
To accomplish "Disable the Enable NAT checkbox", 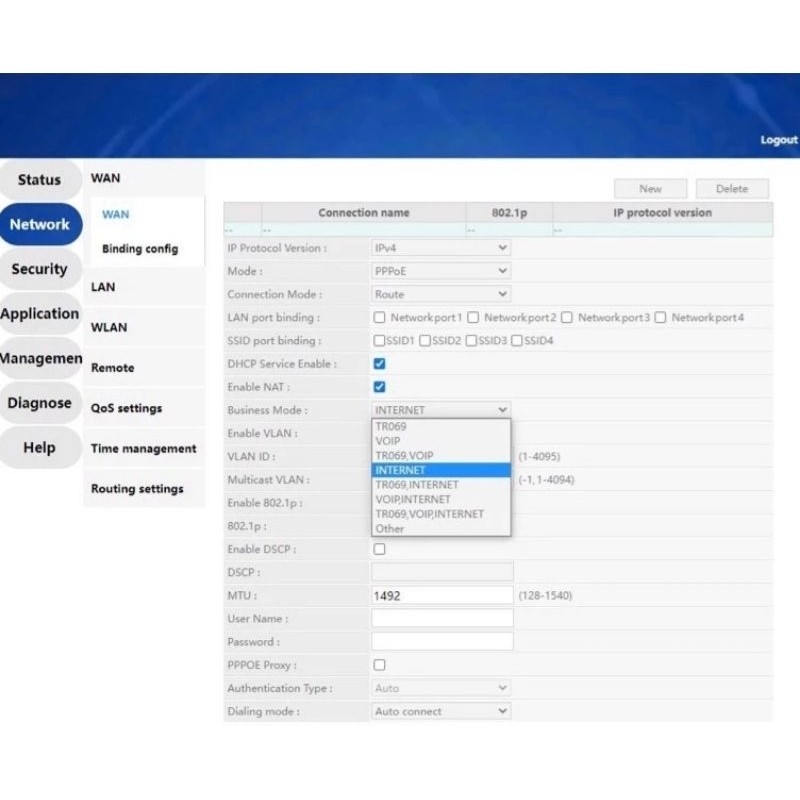I will (x=379, y=387).
